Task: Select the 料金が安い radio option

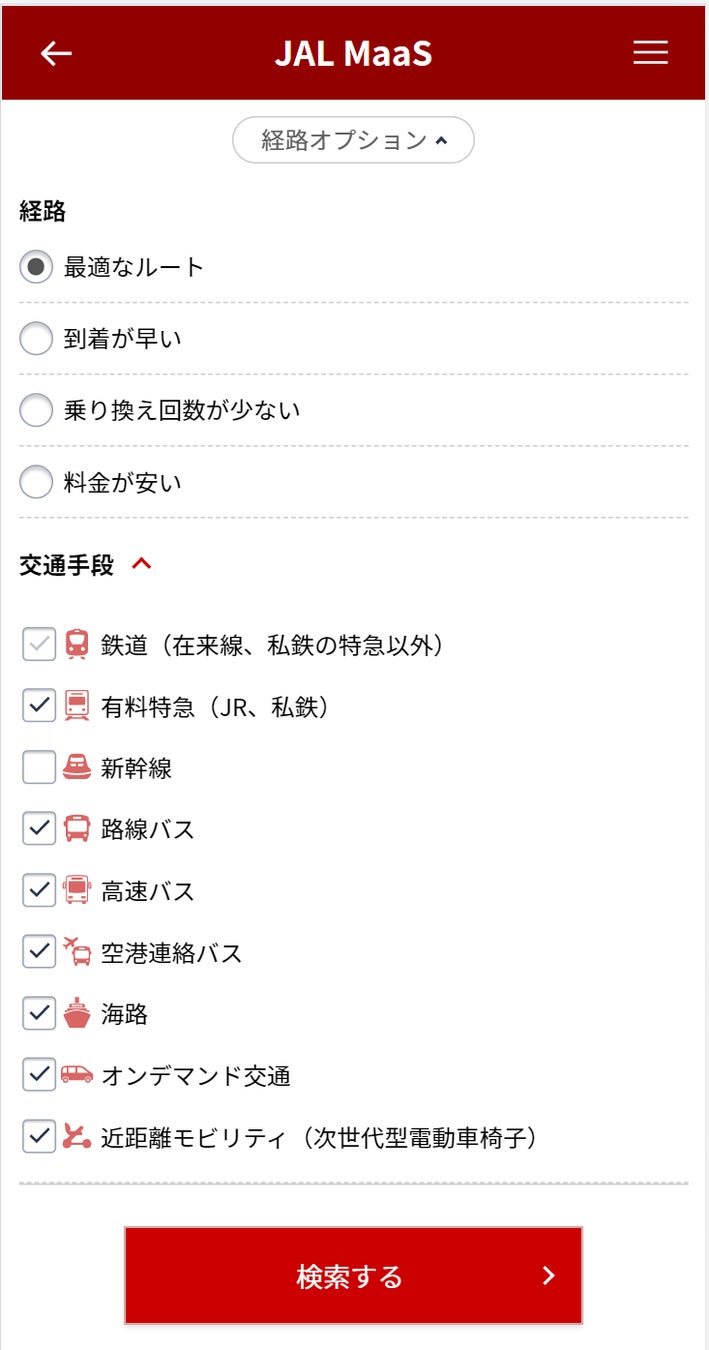Action: point(36,483)
